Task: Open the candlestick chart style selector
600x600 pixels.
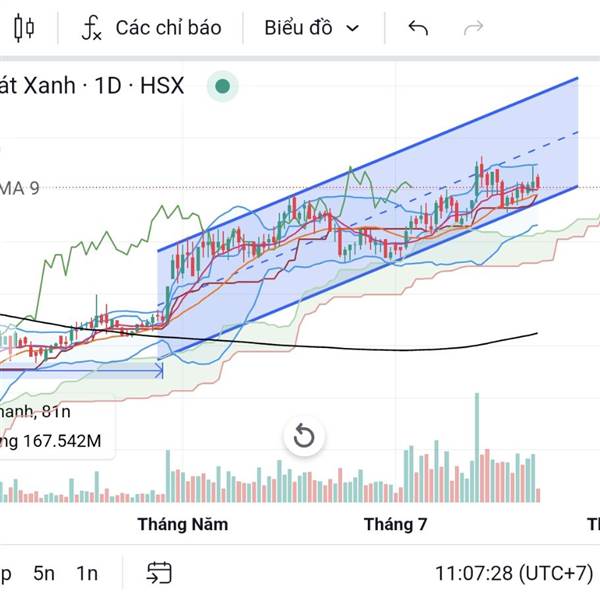Action: (x=24, y=28)
